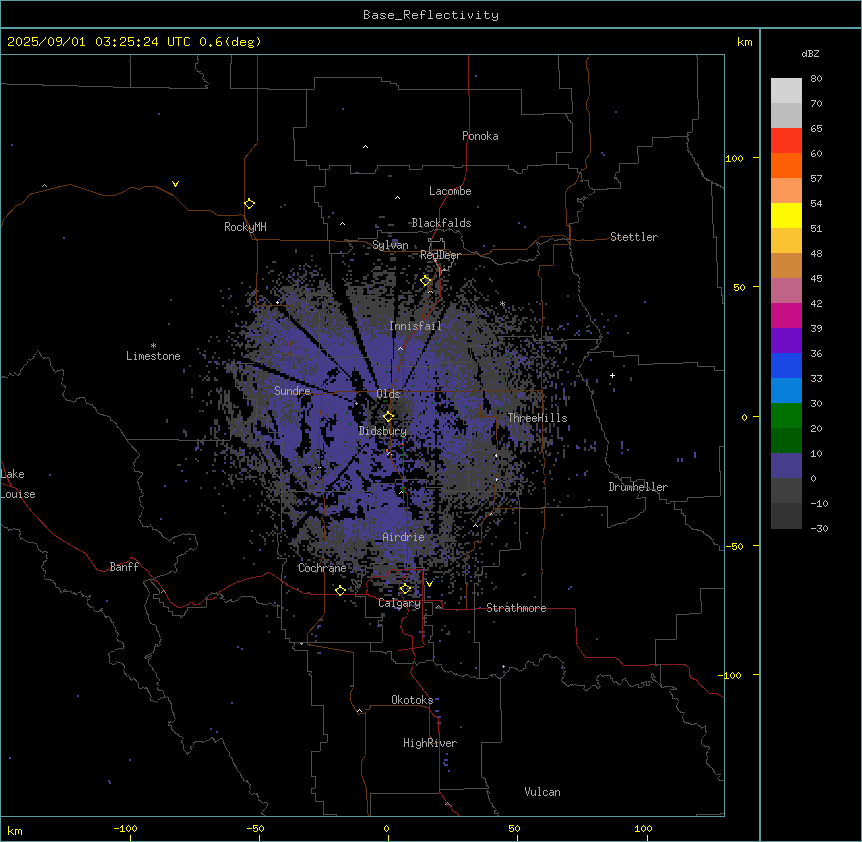Click the yellow V marker northeast of Calgary
Screen dimensions: 862x842
[429, 584]
